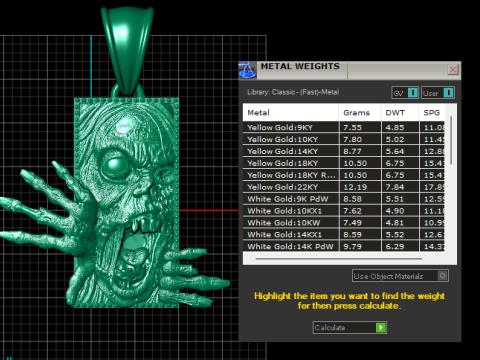480x360 pixels.
Task: Click the 4.85 DWT cell
Action: coord(400,127)
